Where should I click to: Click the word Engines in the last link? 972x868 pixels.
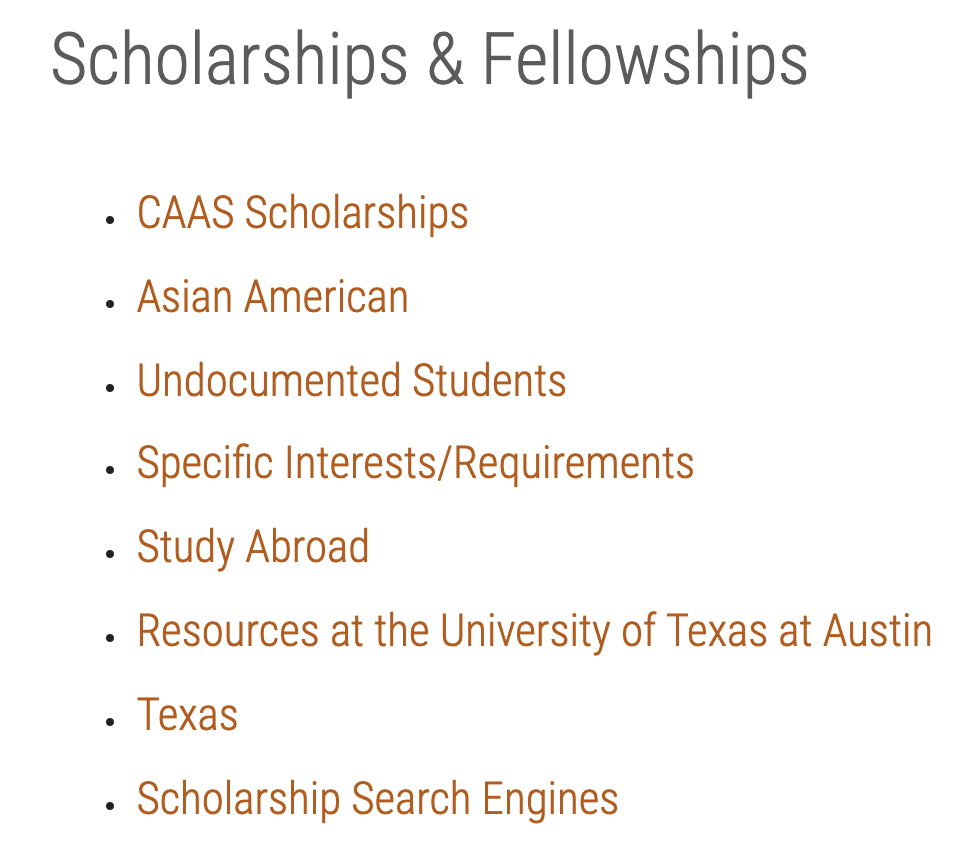[550, 800]
